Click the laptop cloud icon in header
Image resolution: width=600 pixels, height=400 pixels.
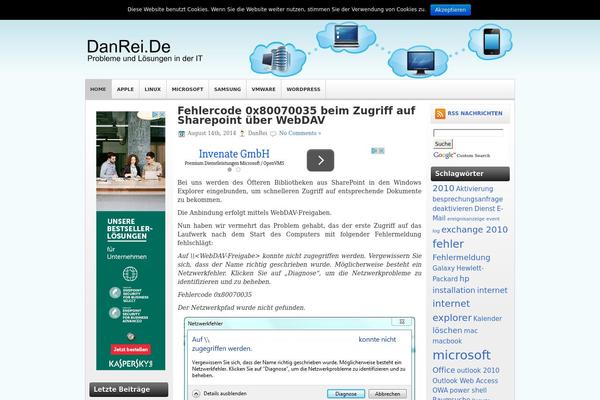pos(346,37)
